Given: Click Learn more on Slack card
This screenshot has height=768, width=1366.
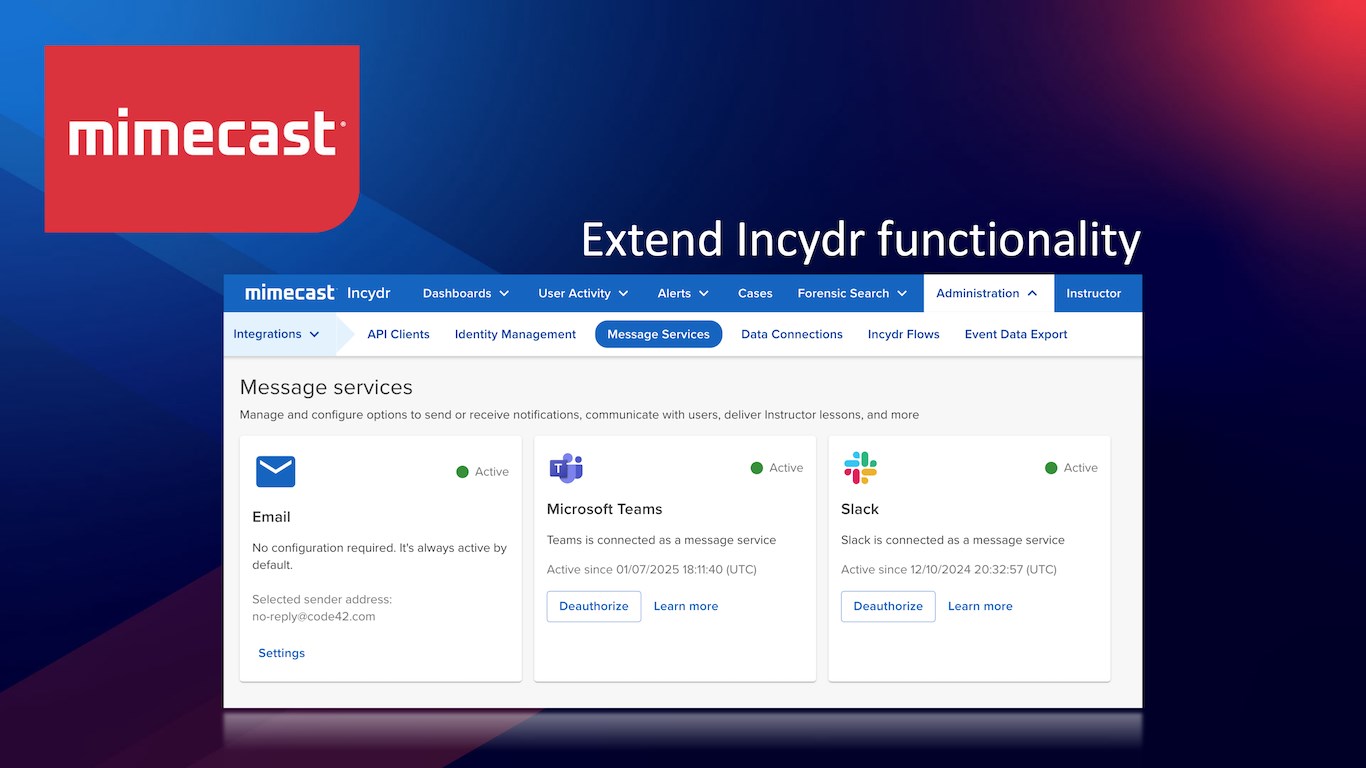Looking at the screenshot, I should (980, 606).
